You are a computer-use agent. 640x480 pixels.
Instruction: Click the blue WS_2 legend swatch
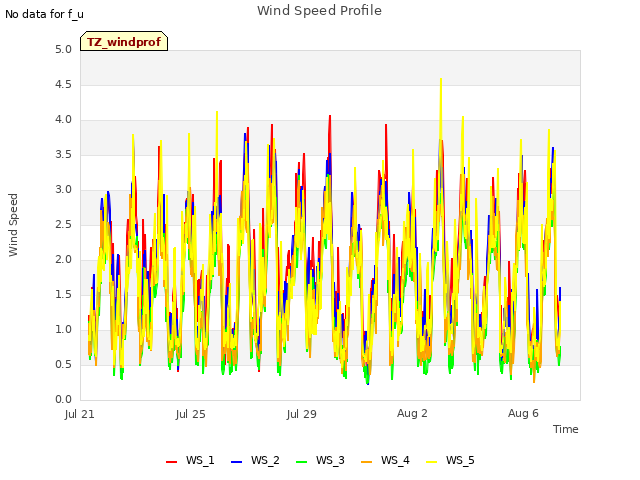[236, 461]
